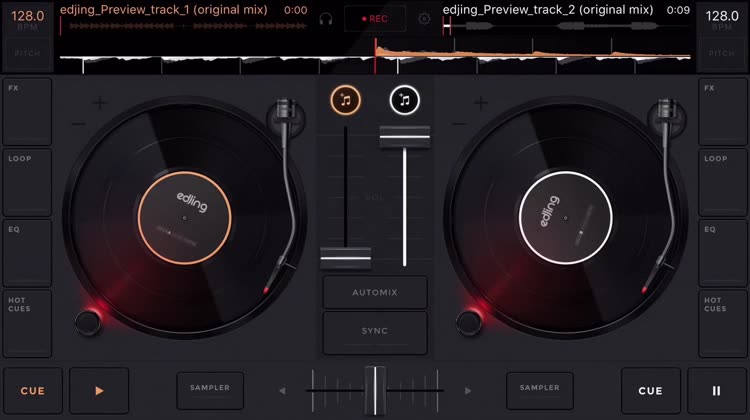Click the left track 0:00 time display
This screenshot has width=750, height=420.
[x=295, y=10]
